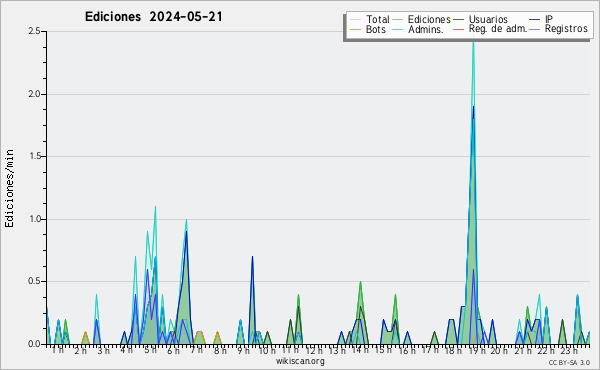This screenshot has height=370, width=600.
Task: Click the 'CC BY-SA 3.0' license text
Action: coord(569,362)
